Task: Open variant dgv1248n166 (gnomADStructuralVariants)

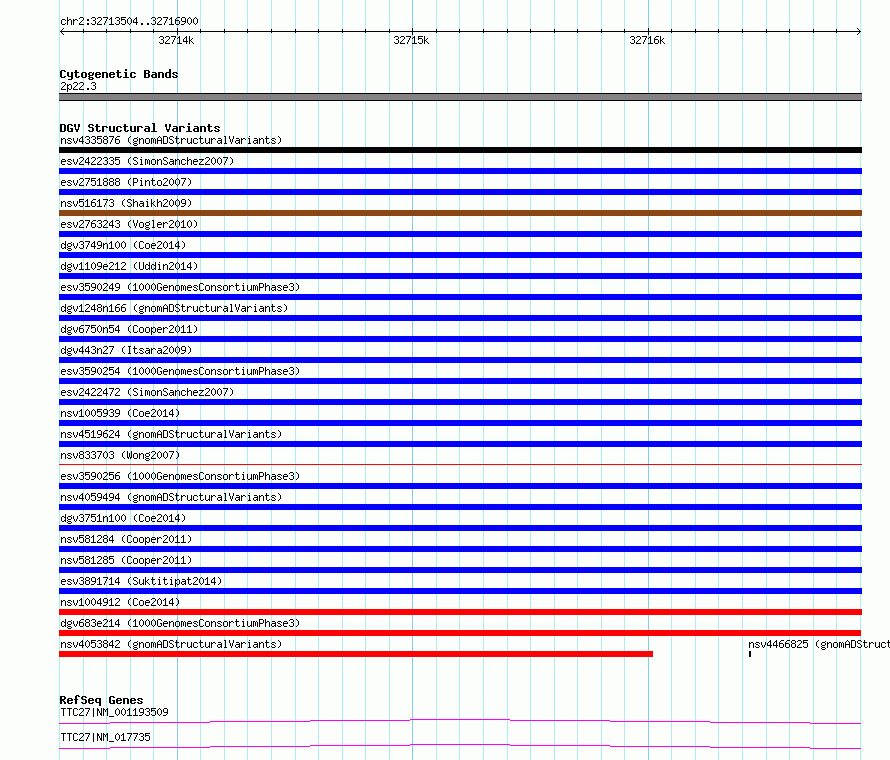Action: click(x=174, y=308)
